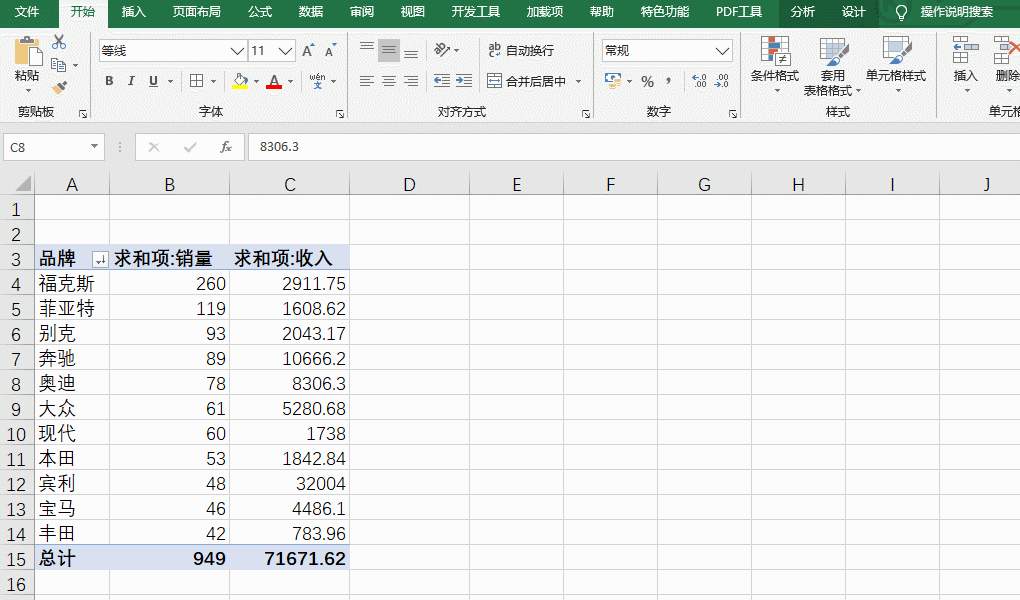1020x600 pixels.
Task: Toggle underline formatting
Action: click(x=154, y=81)
